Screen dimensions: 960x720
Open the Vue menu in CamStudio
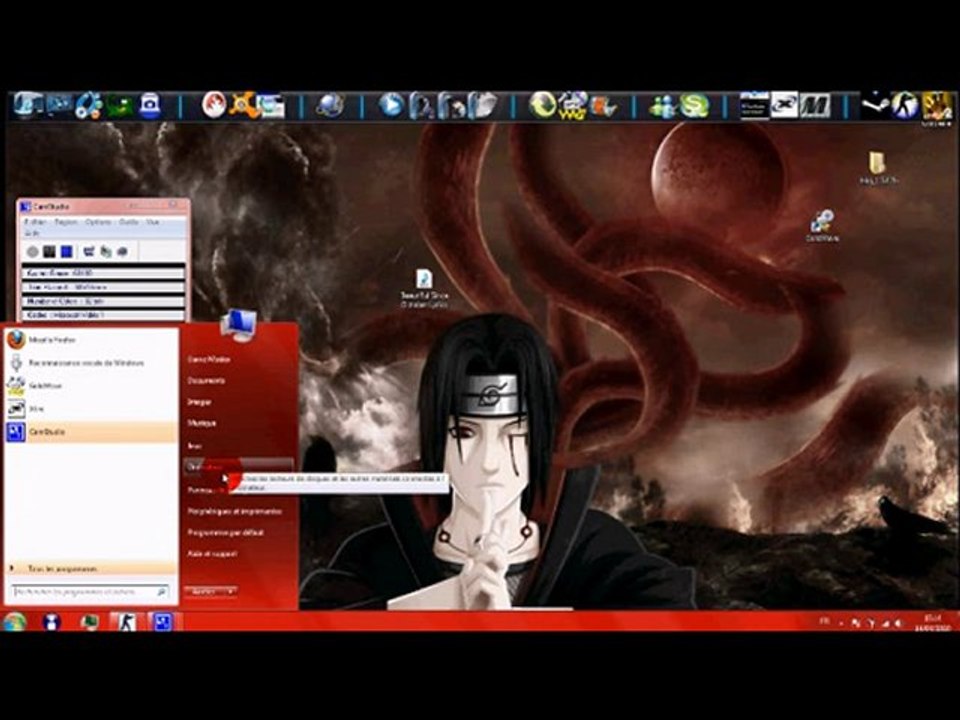pos(152,222)
